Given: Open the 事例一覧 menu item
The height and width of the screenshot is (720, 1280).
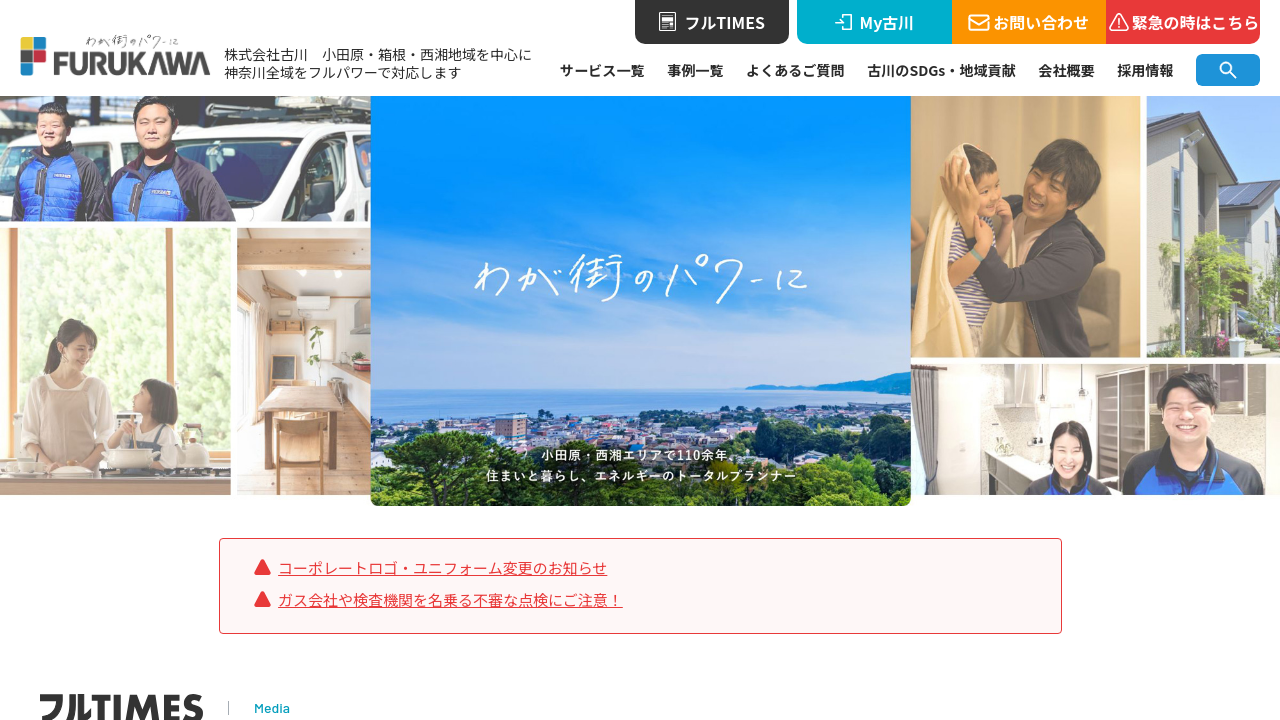Looking at the screenshot, I should point(695,70).
